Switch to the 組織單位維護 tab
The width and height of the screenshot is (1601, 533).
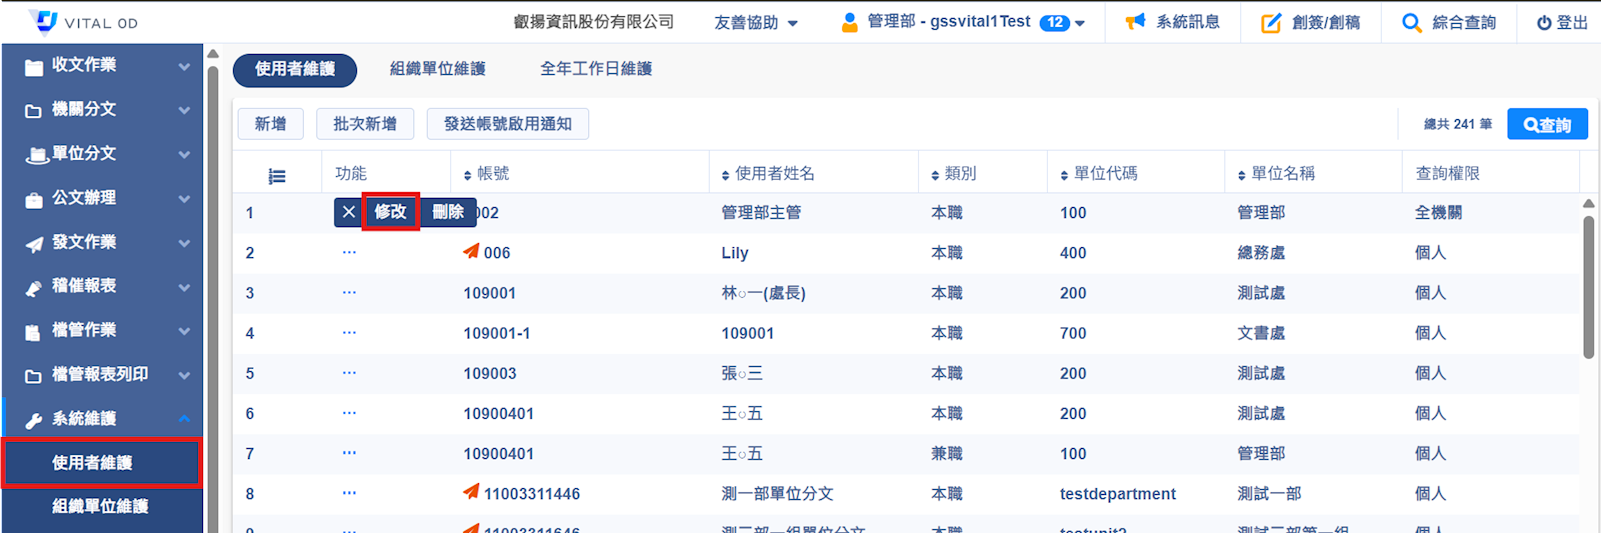[x=437, y=69]
